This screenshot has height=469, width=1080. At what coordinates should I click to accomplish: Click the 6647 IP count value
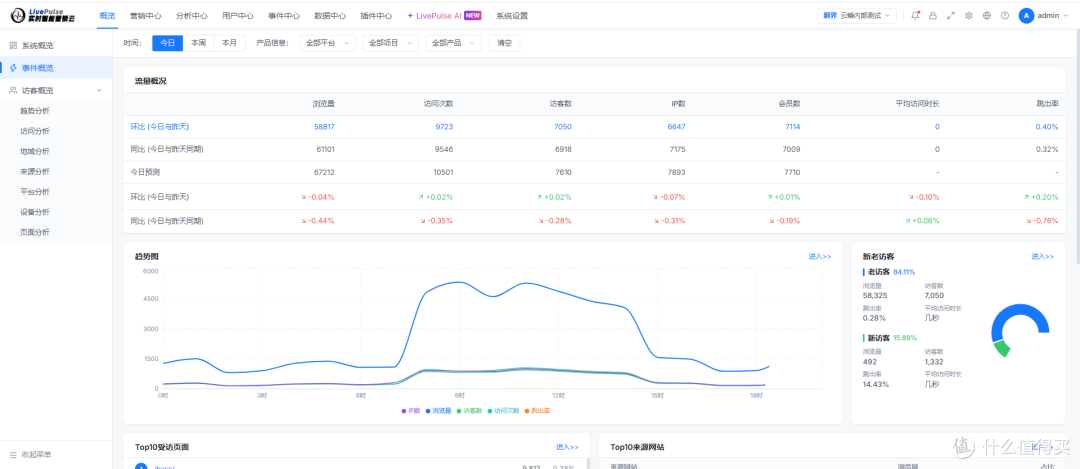coord(676,127)
